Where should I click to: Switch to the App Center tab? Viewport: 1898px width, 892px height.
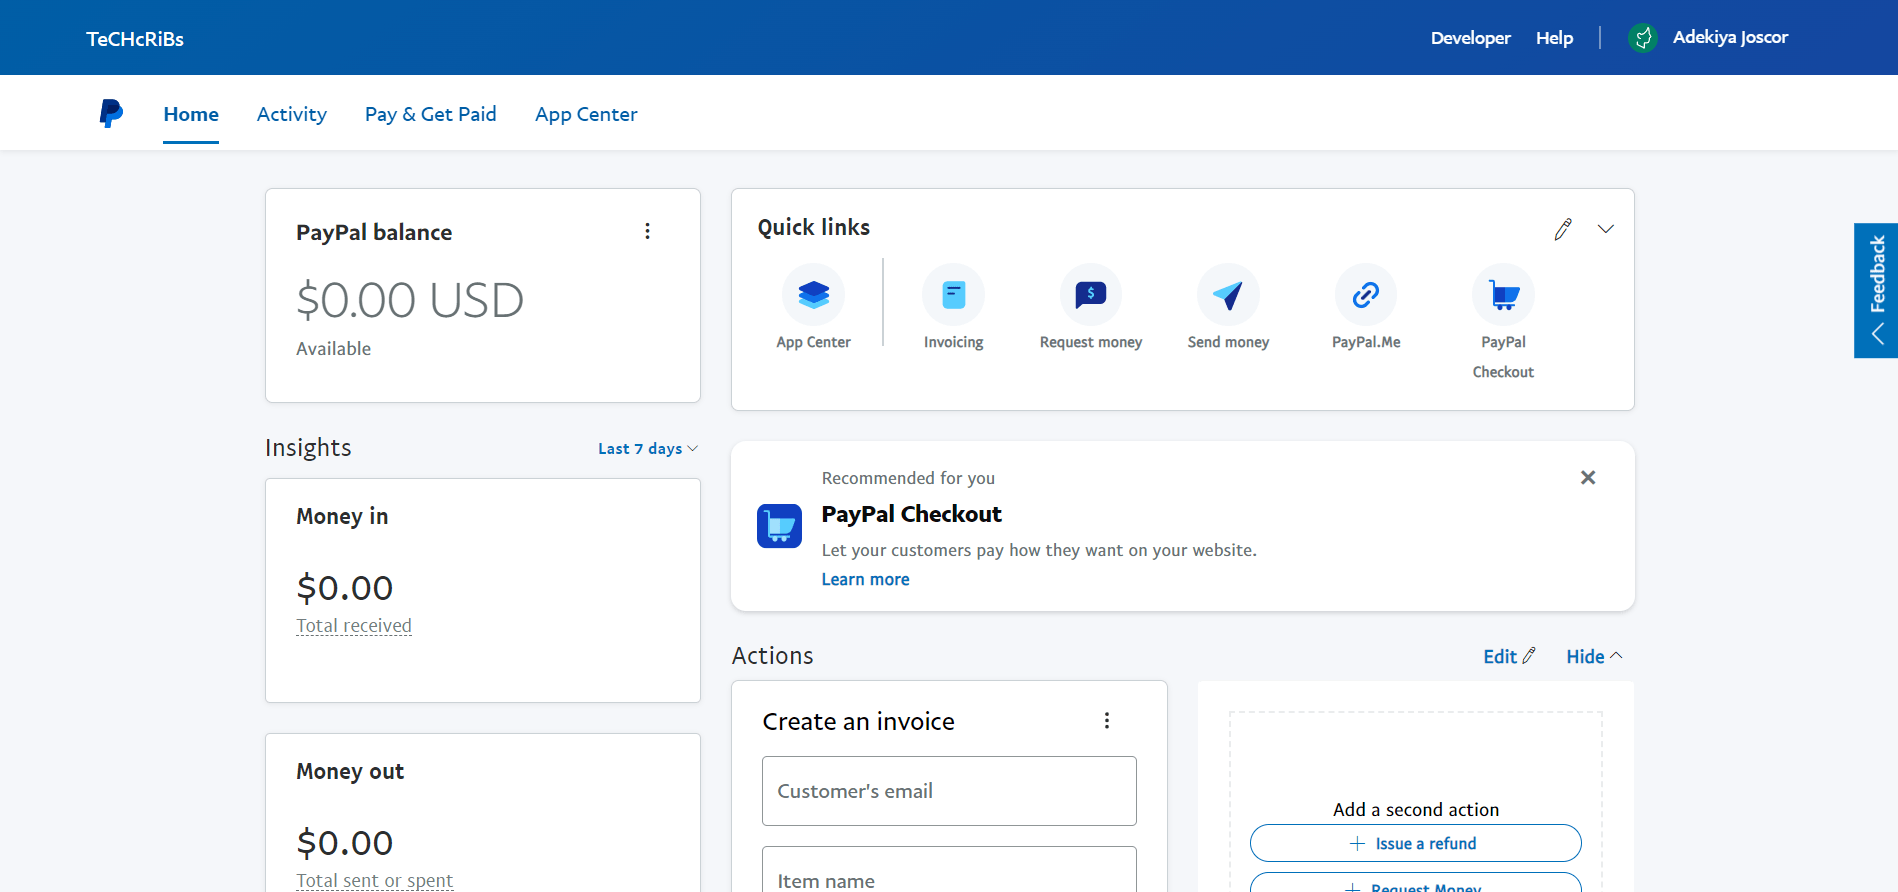point(586,114)
